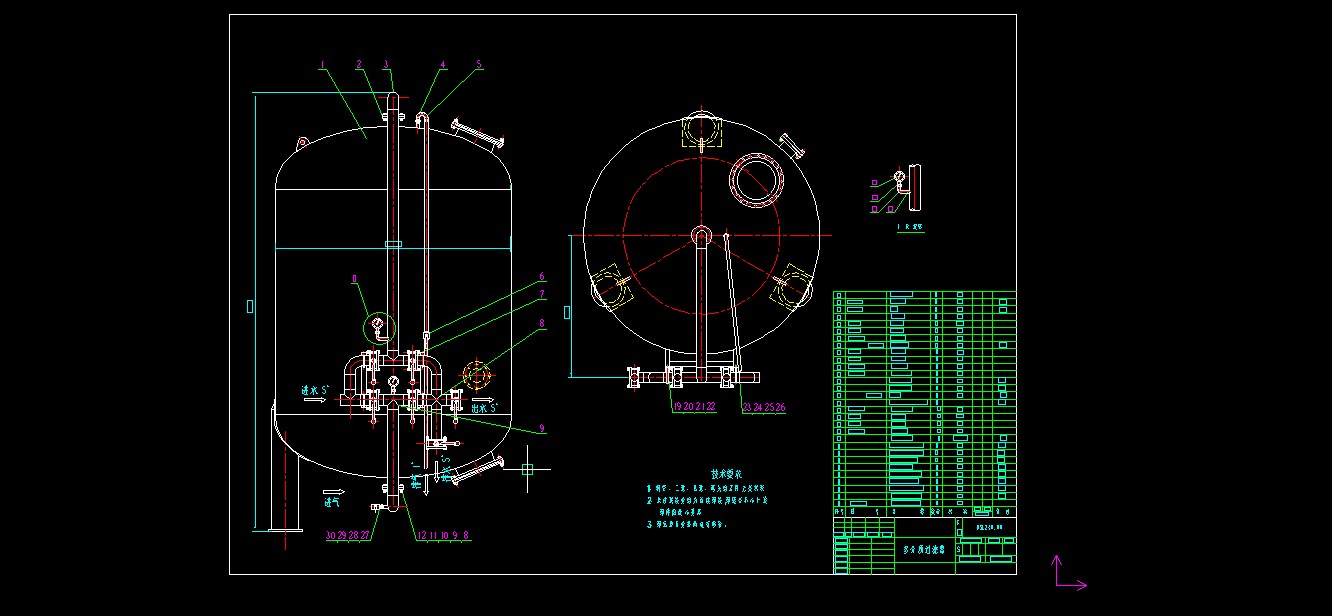
Task: Click the callout label "12 11 10 9 8"
Action: (443, 536)
